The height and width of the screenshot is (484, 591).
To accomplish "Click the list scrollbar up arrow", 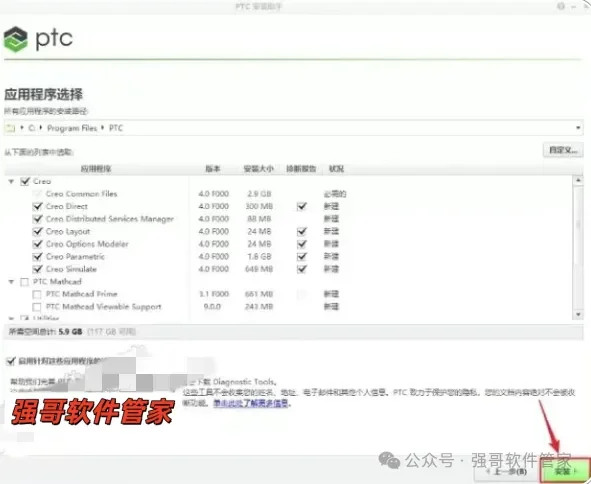I will 578,180.
